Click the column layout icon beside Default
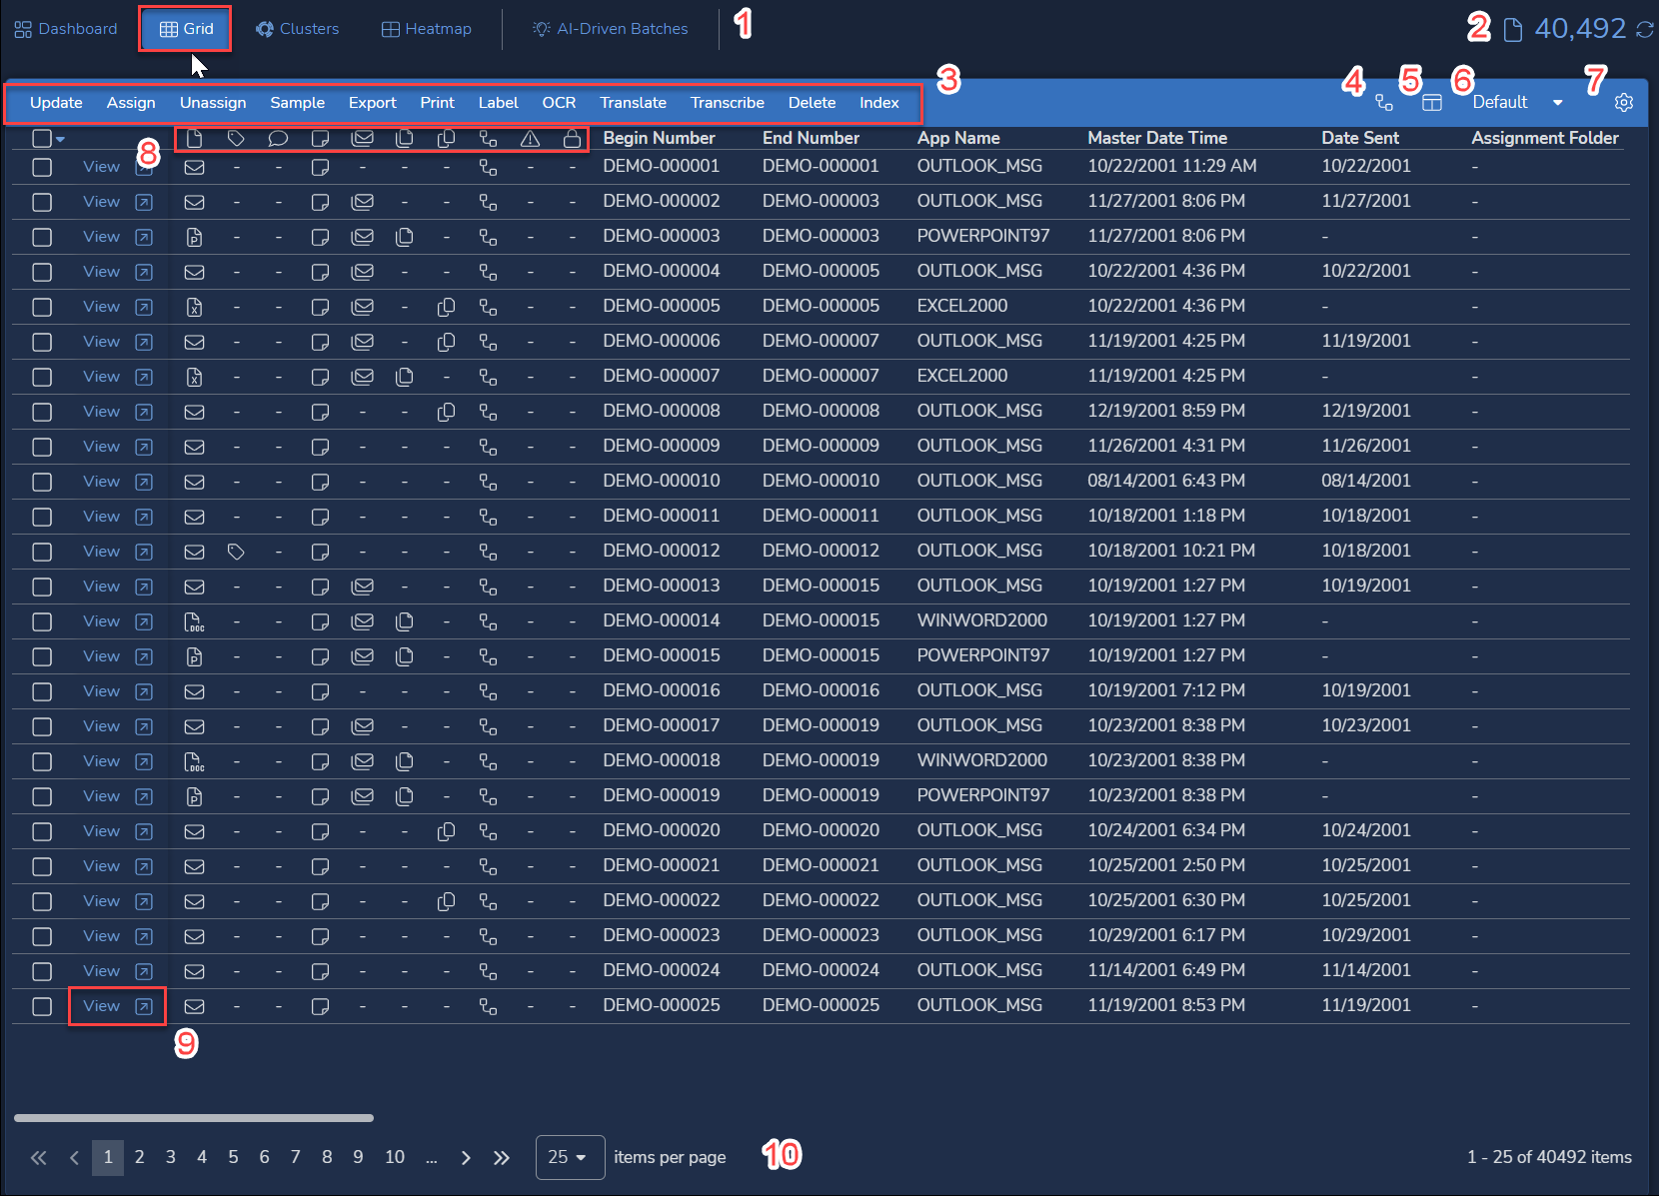This screenshot has height=1196, width=1659. (x=1431, y=103)
